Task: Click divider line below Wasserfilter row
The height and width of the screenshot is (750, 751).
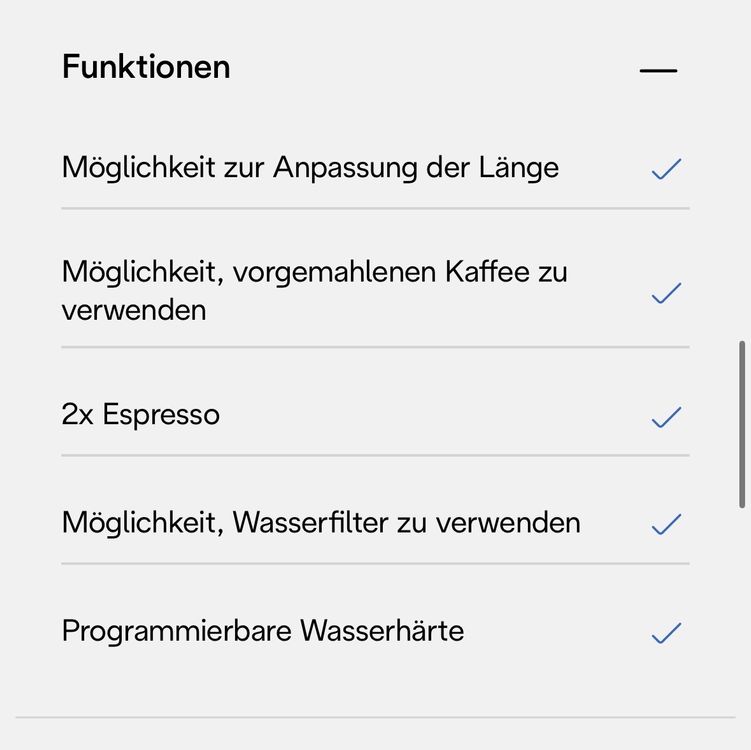Action: (376, 563)
